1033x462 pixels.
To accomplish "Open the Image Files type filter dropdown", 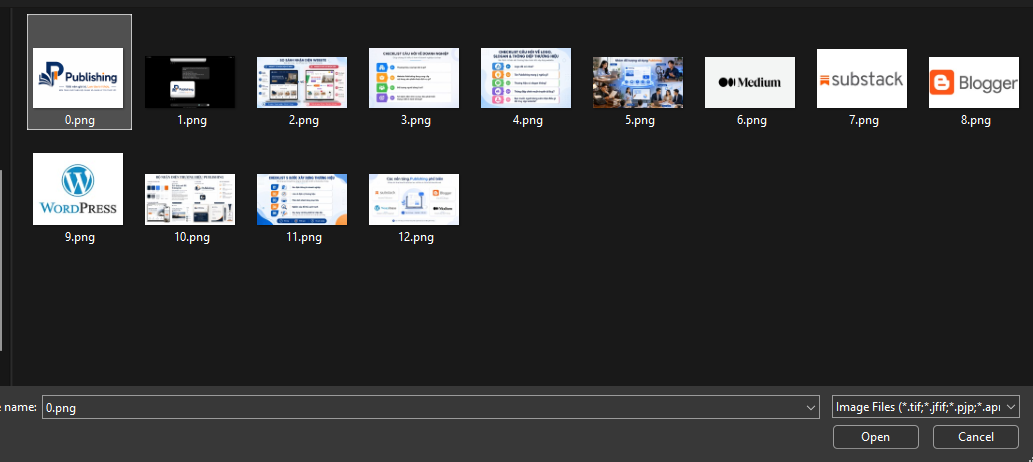I will tap(926, 407).
